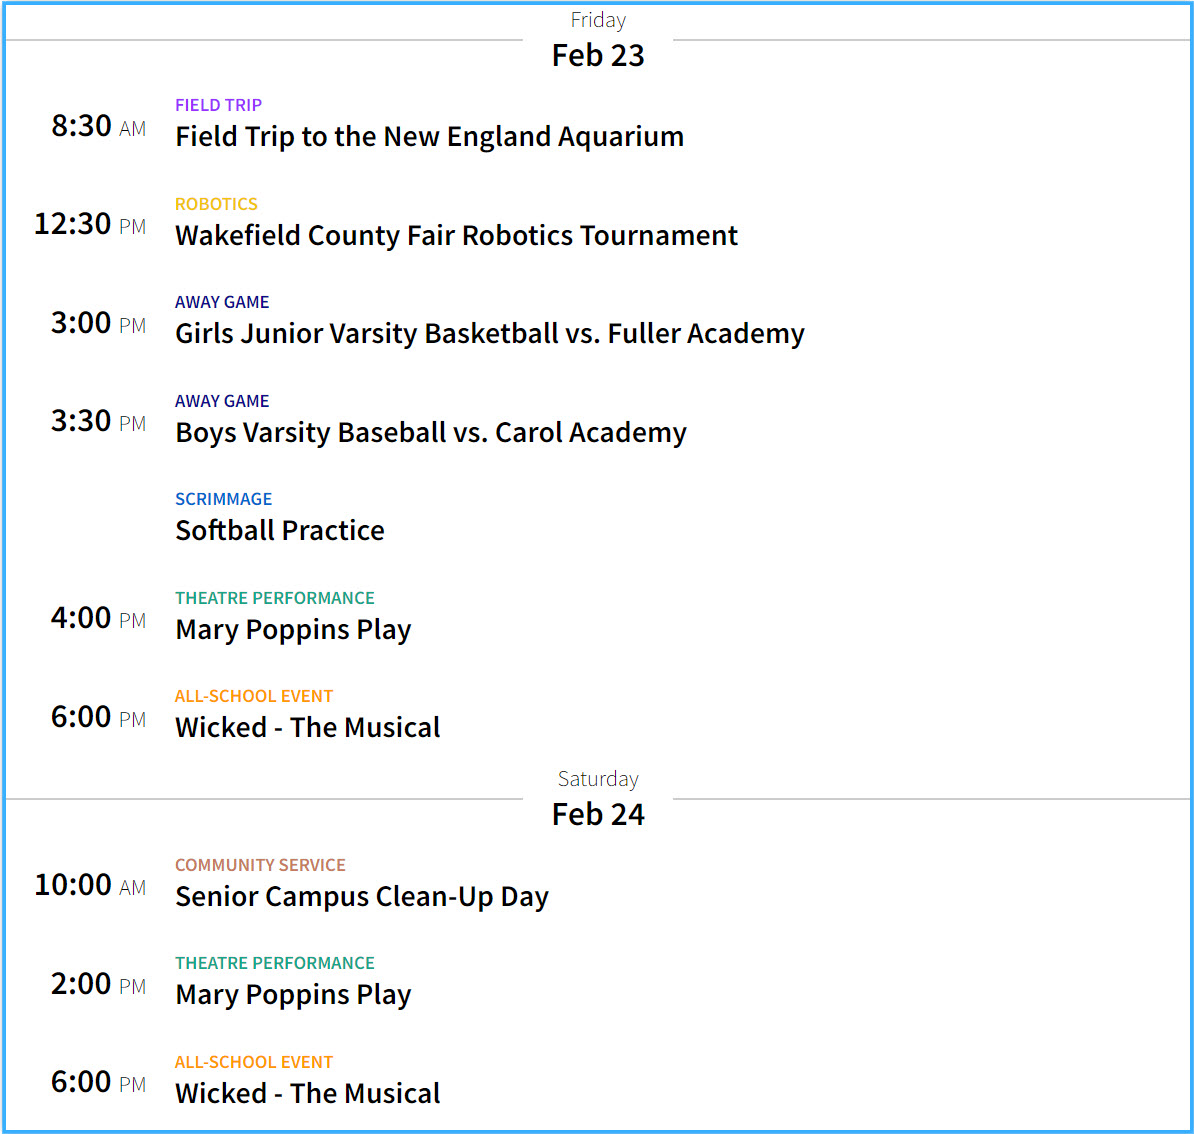This screenshot has width=1194, height=1134.
Task: Open Friday's Wicked - The Musical event
Action: [307, 728]
